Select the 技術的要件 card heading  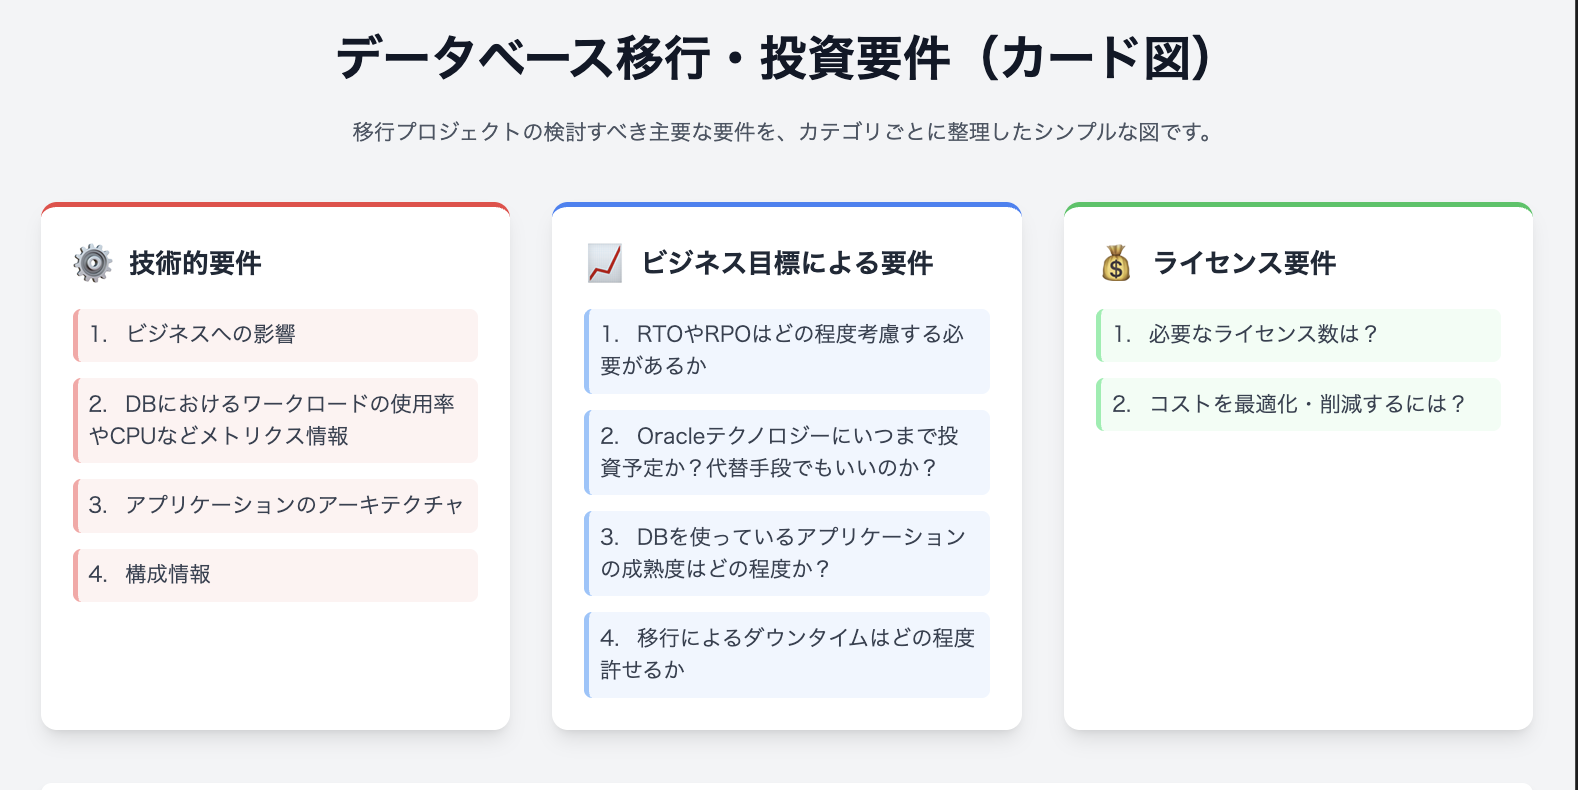point(195,263)
